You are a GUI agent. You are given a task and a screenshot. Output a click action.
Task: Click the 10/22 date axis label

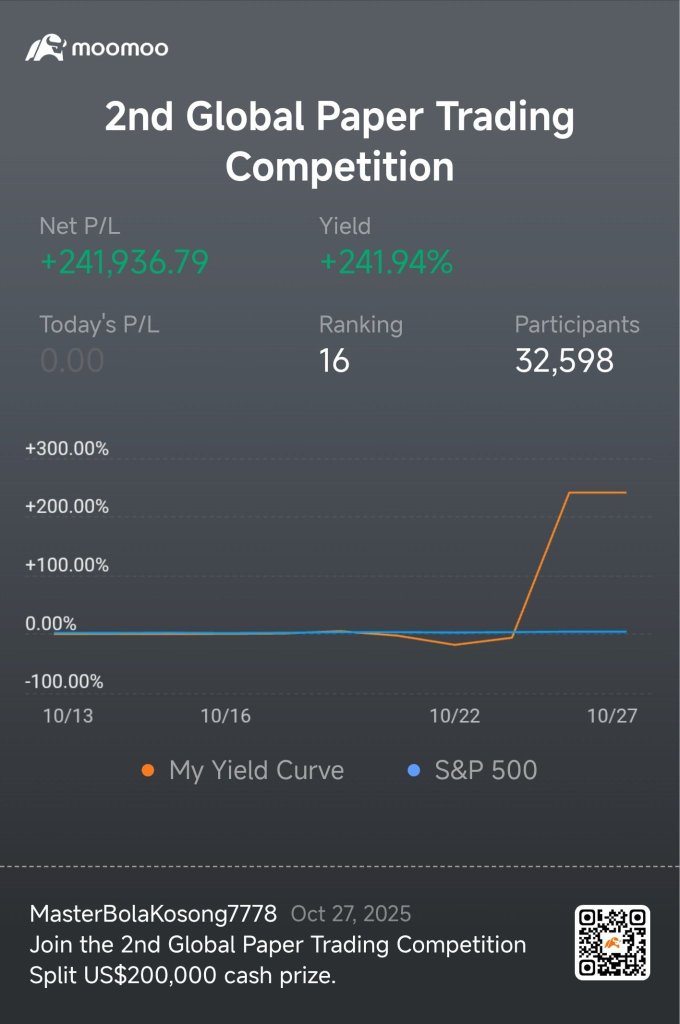[x=455, y=716]
